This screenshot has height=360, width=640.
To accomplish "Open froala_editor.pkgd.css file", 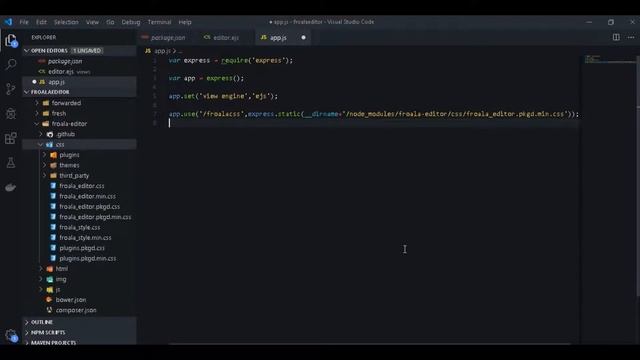I will point(89,207).
